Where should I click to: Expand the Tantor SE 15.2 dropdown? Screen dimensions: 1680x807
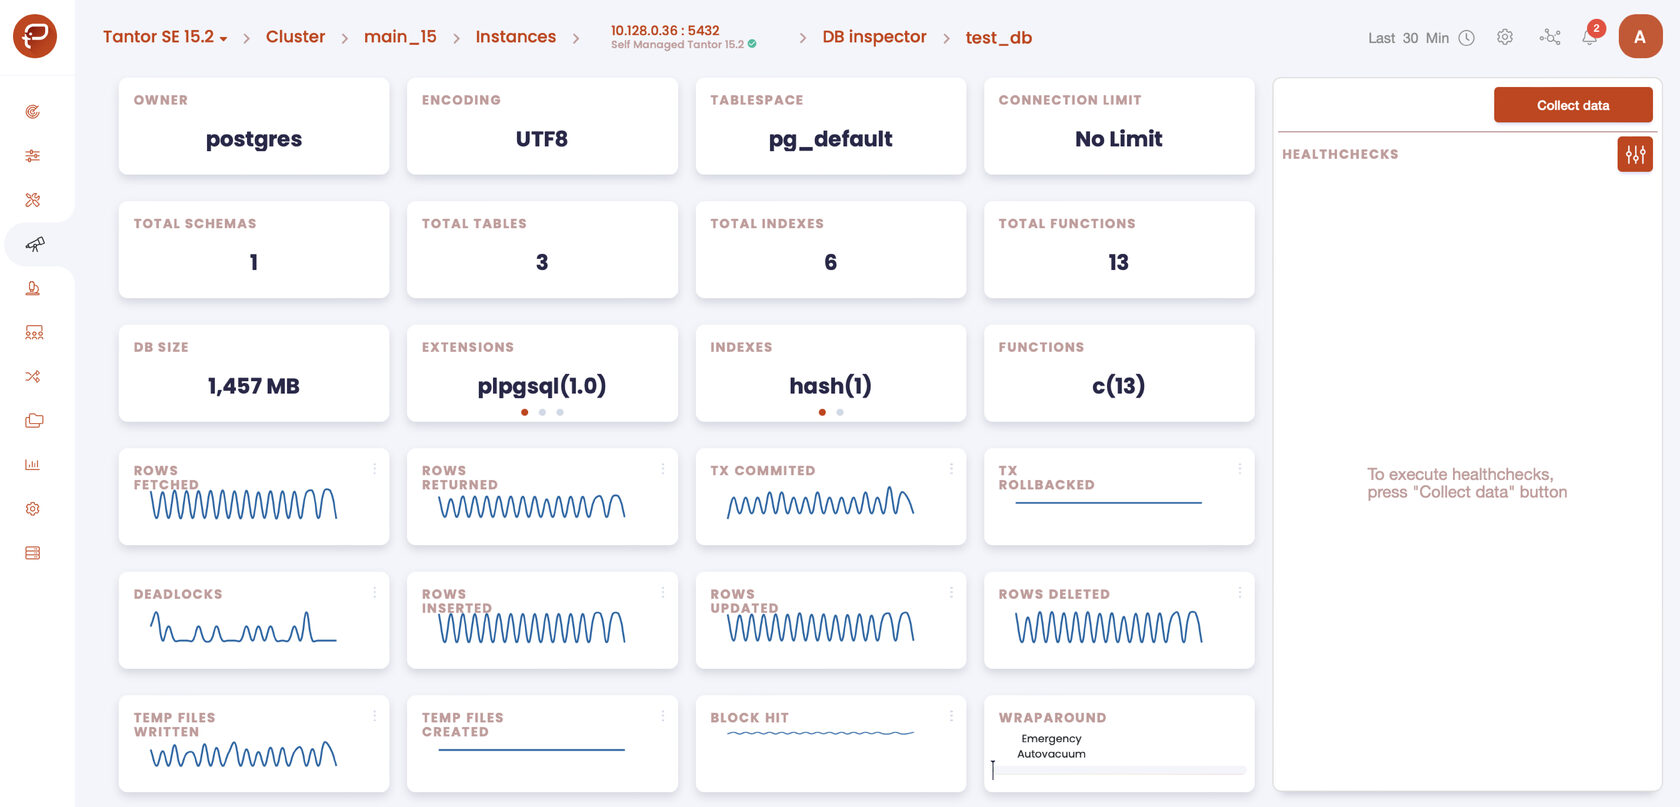coord(165,37)
